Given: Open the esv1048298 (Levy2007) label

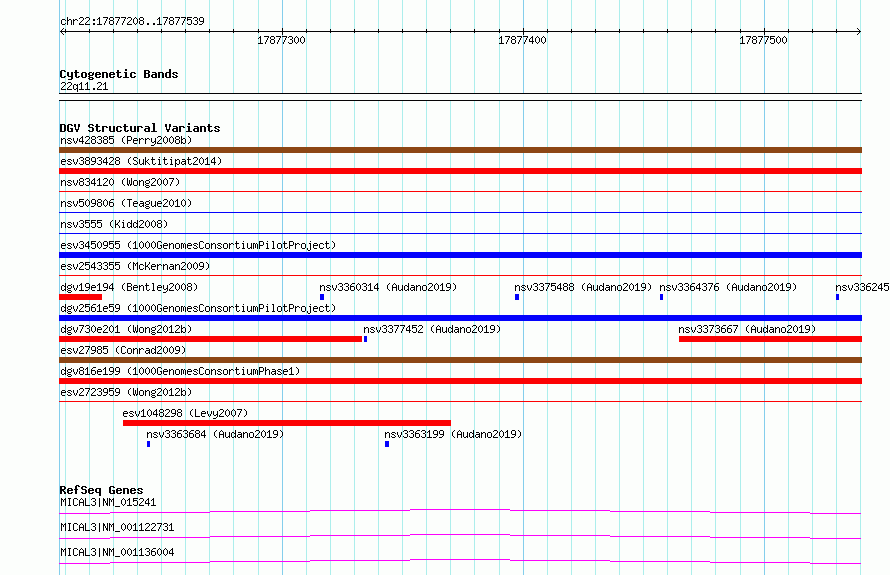Looking at the screenshot, I should (x=186, y=413).
